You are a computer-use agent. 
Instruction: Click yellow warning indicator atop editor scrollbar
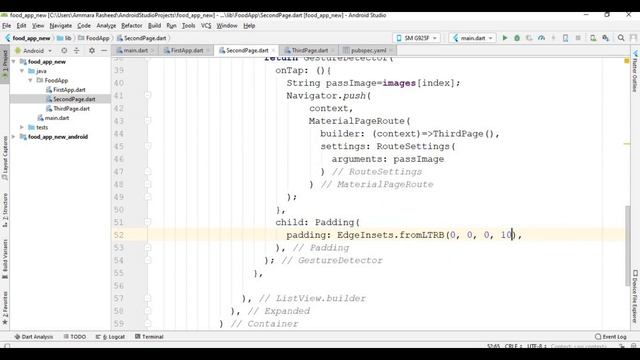pos(627,61)
